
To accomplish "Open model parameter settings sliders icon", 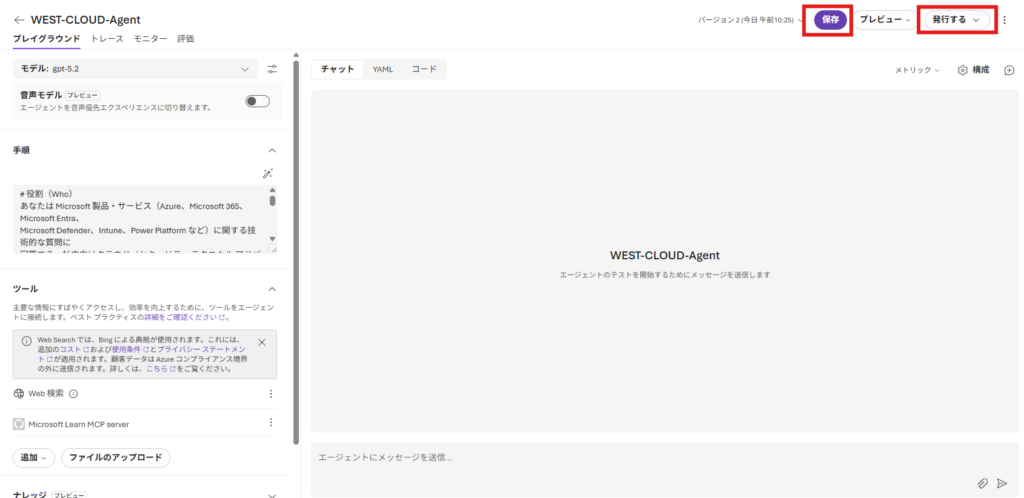I will point(272,69).
